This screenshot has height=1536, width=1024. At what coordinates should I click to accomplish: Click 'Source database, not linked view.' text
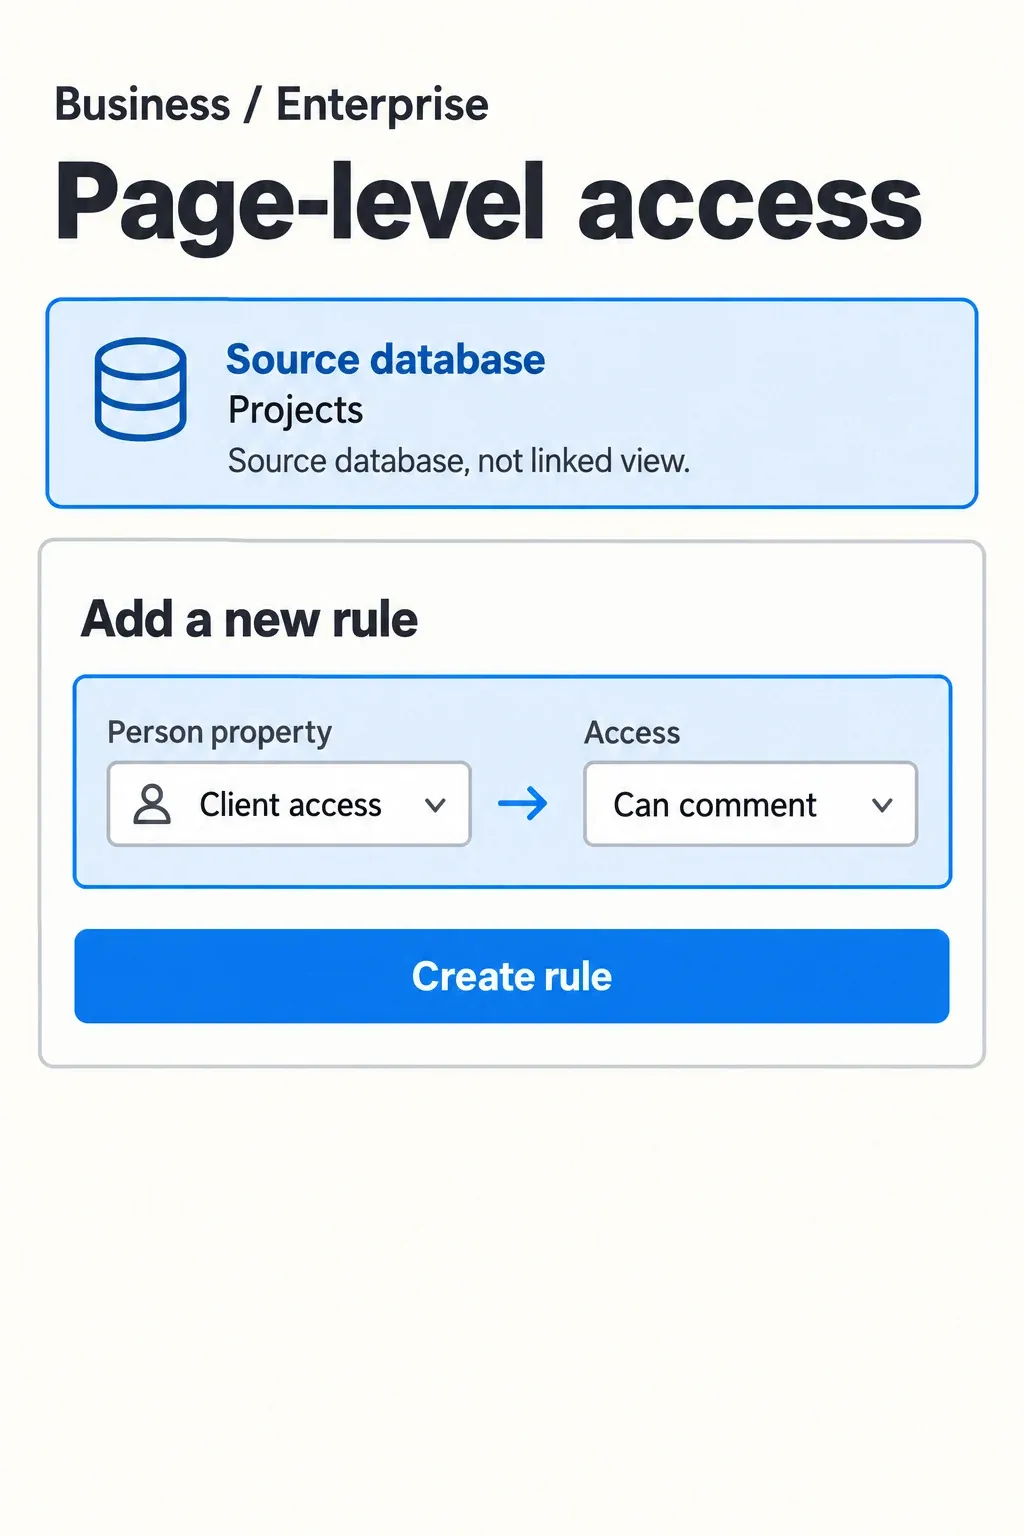click(459, 461)
